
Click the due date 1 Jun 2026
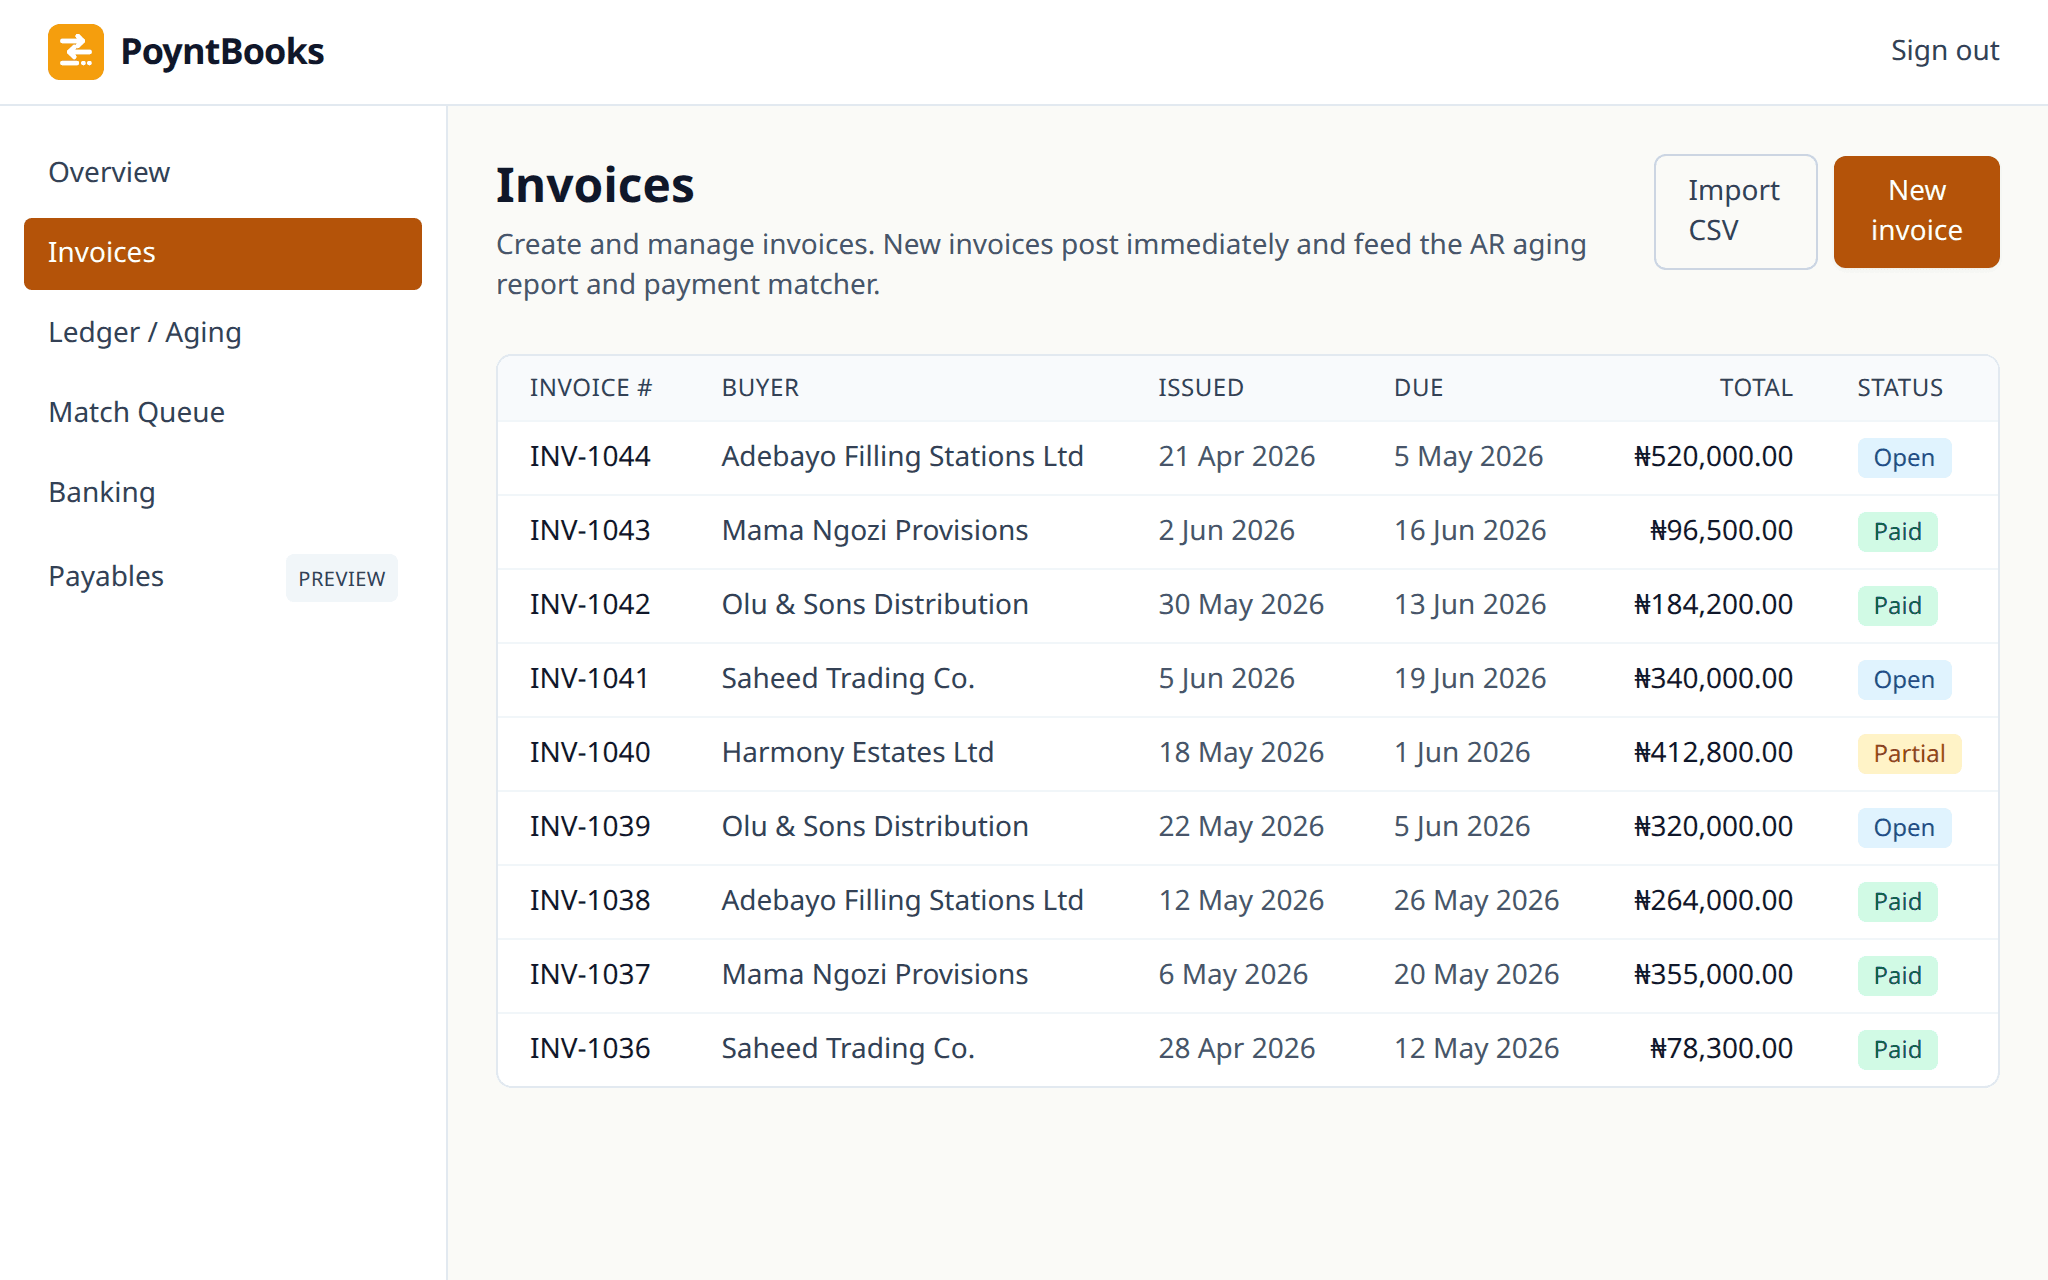pos(1462,753)
